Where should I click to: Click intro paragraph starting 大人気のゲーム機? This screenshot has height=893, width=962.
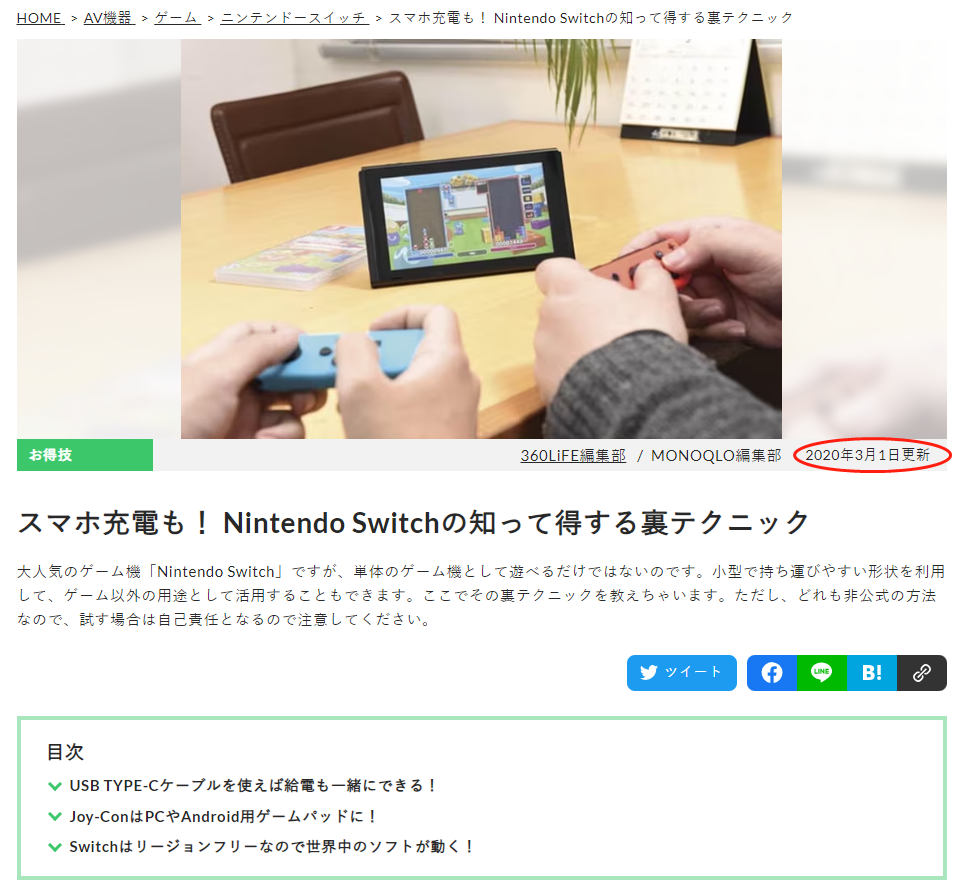(x=482, y=596)
